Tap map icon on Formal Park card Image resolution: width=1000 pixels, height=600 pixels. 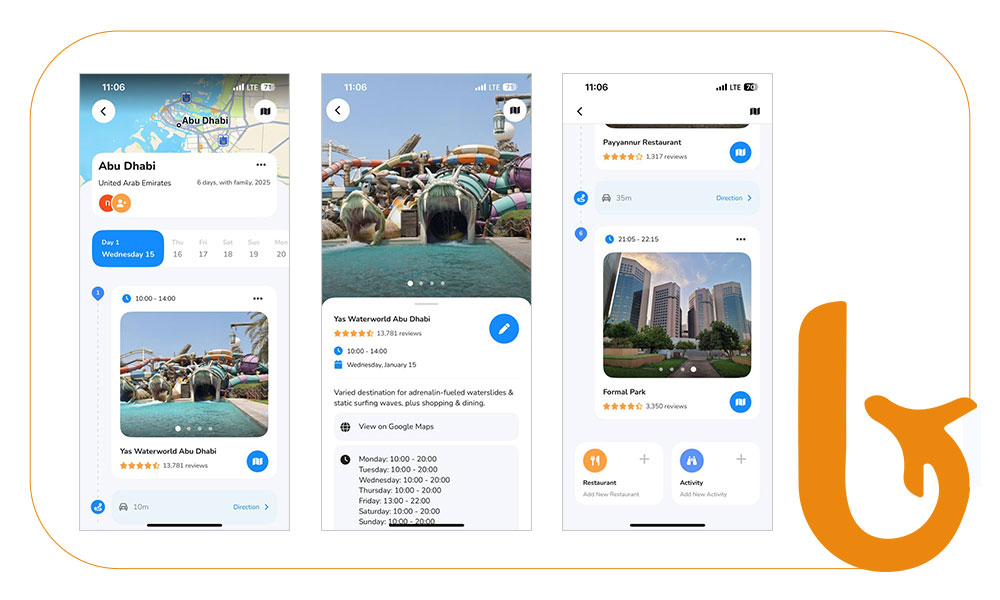click(x=739, y=402)
